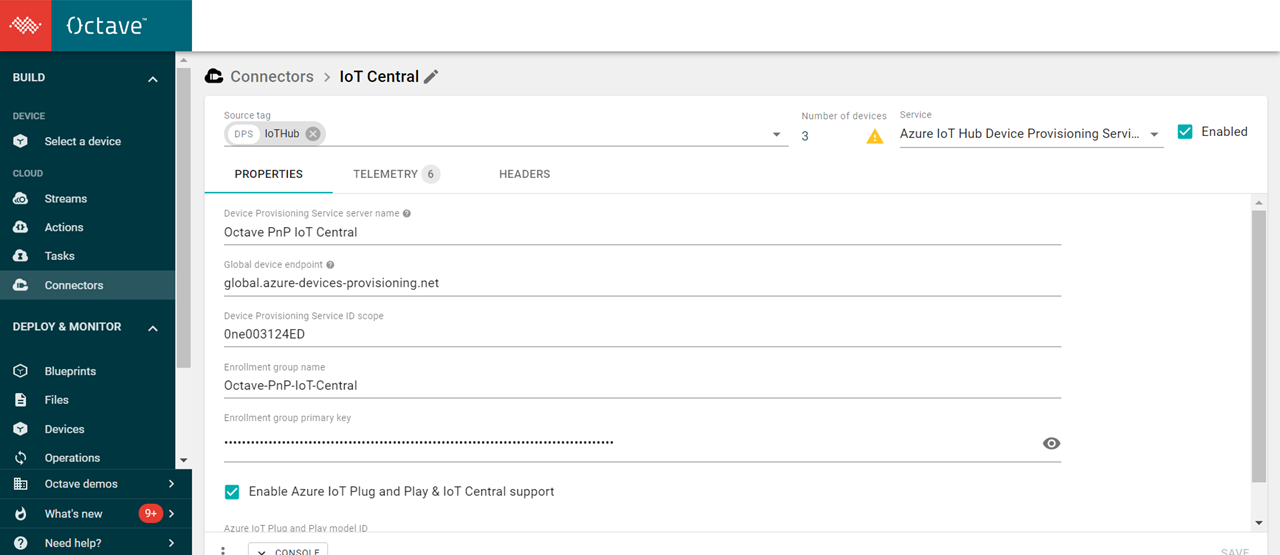Image resolution: width=1280 pixels, height=555 pixels.
Task: Open the Files page
Action: click(x=57, y=400)
